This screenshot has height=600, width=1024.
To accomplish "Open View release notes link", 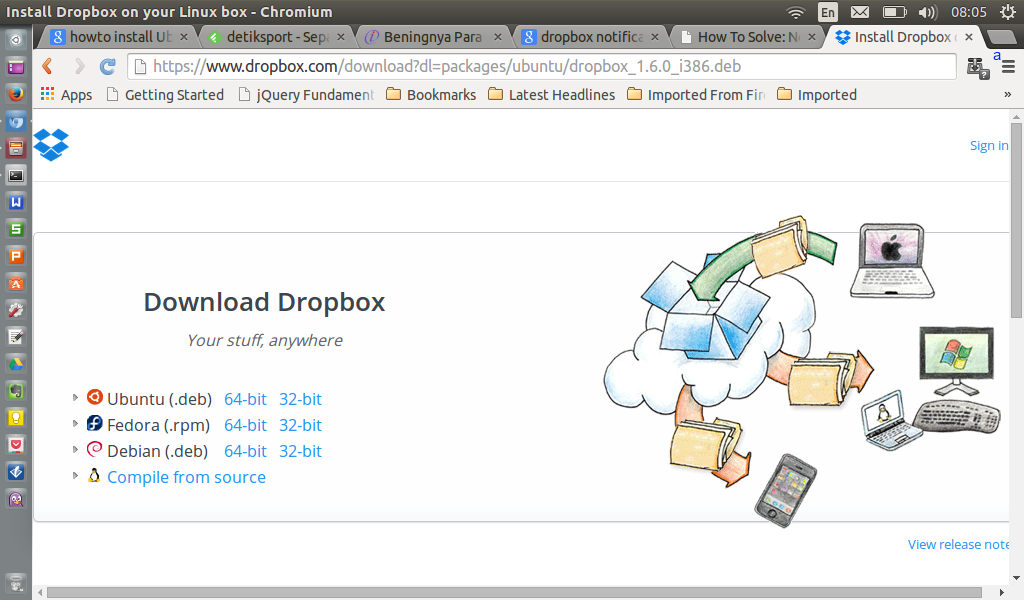I will [x=957, y=544].
